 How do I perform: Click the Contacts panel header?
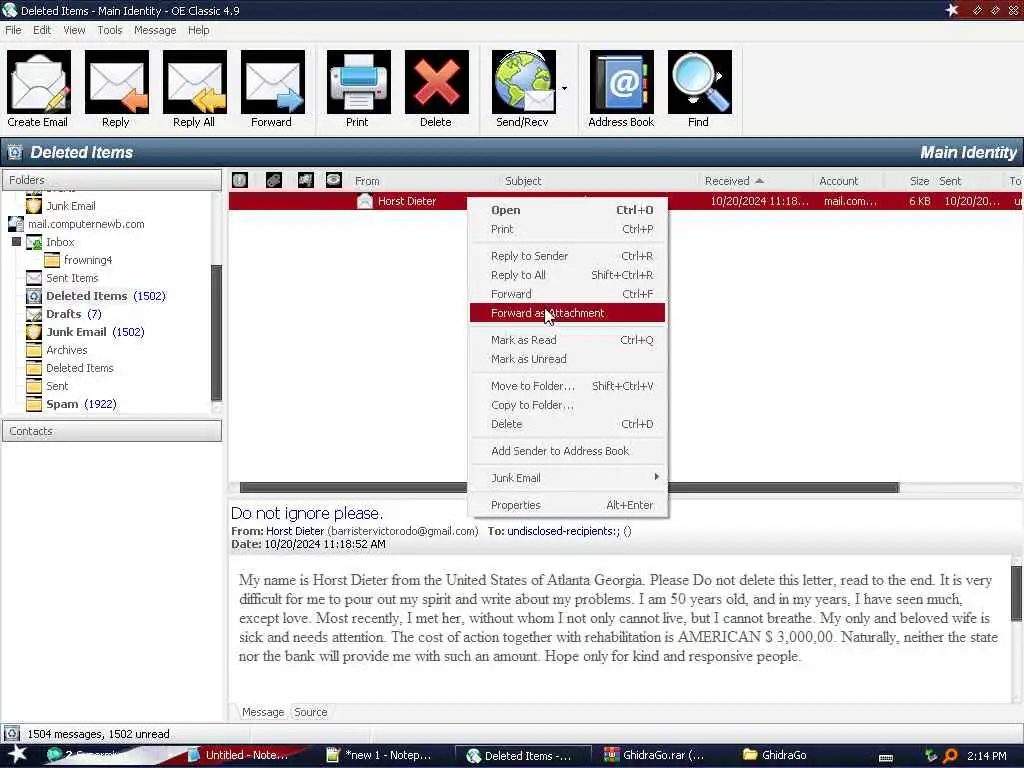click(112, 431)
